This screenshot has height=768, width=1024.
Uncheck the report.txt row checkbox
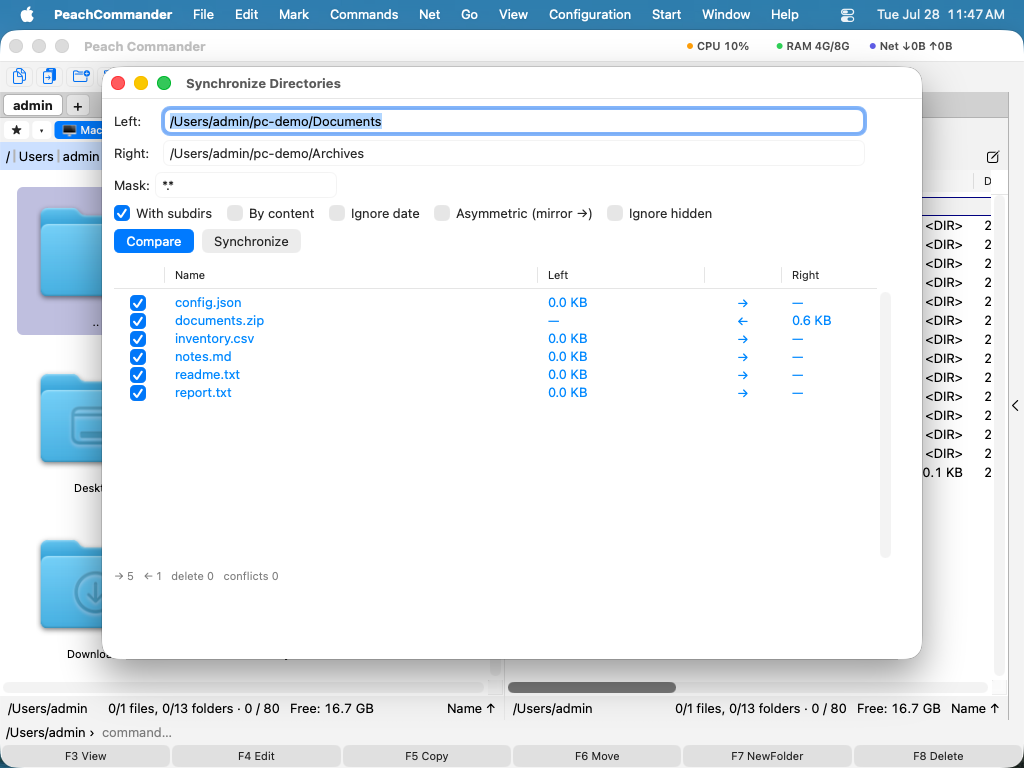(x=138, y=393)
